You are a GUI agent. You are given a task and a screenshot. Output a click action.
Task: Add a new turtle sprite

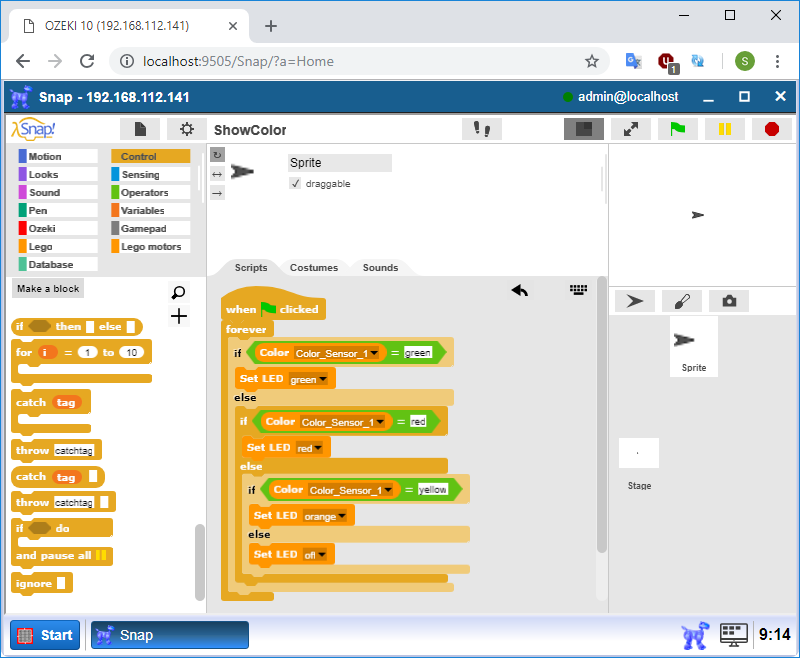pyautogui.click(x=634, y=301)
